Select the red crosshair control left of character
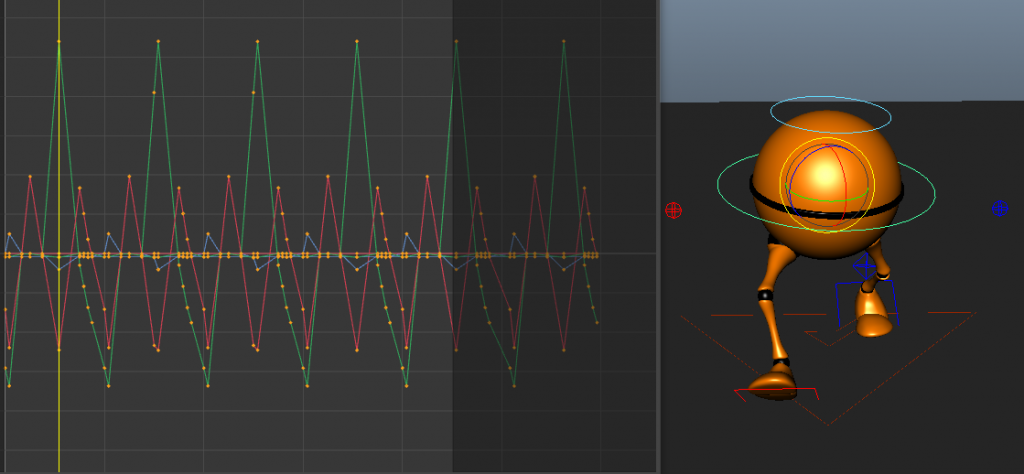Viewport: 1024px width, 474px height. [673, 210]
